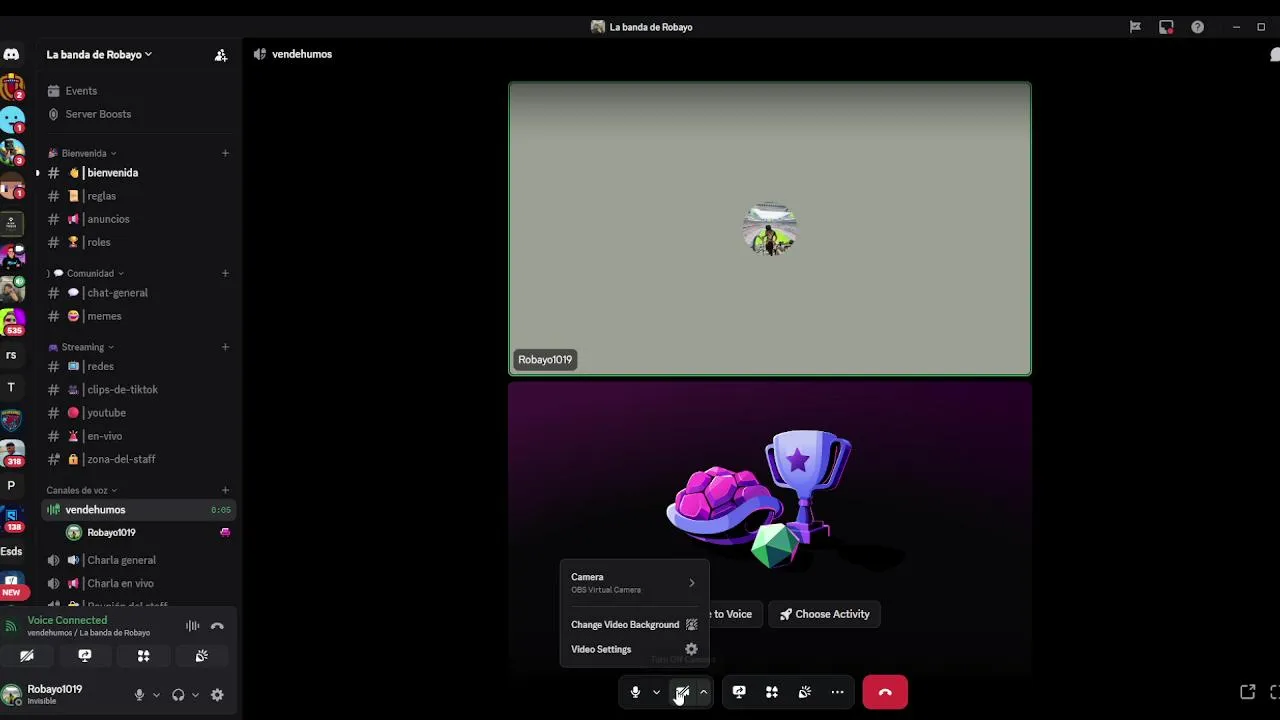Click Robayo1019 under vendehumos channel
This screenshot has width=1280, height=720.
(x=147, y=533)
